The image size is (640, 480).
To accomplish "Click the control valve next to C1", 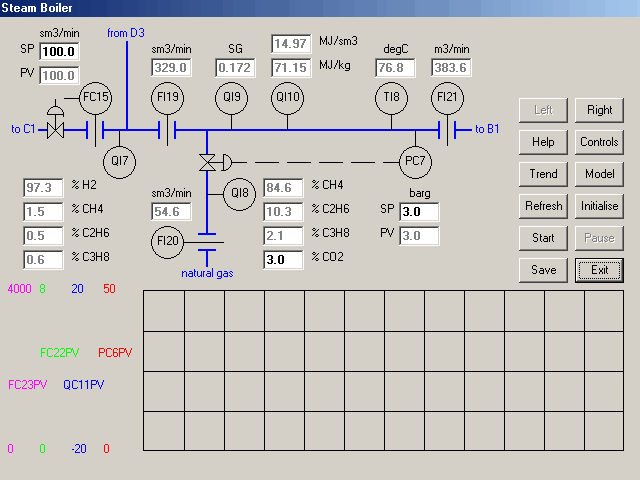I will (57, 128).
